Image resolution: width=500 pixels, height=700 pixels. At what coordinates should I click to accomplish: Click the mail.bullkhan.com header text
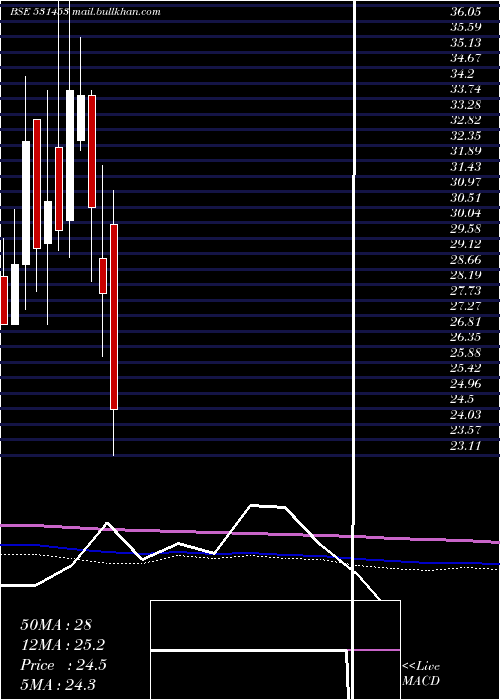point(115,12)
